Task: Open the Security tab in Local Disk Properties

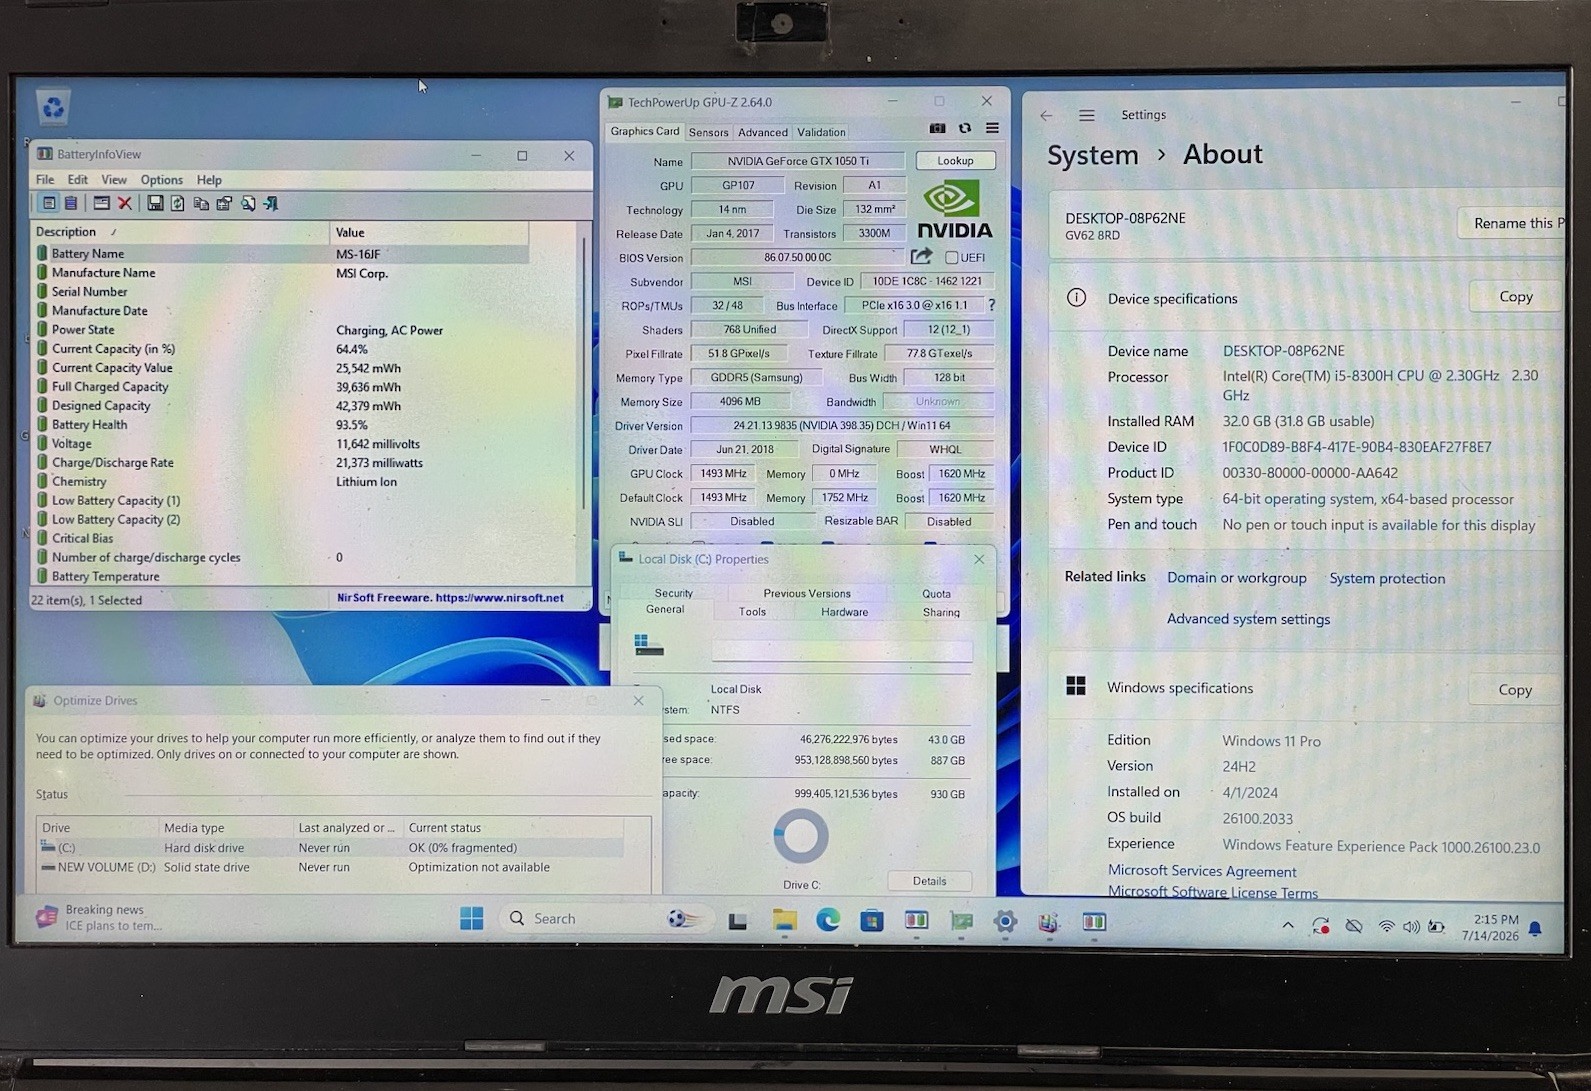Action: click(x=673, y=593)
